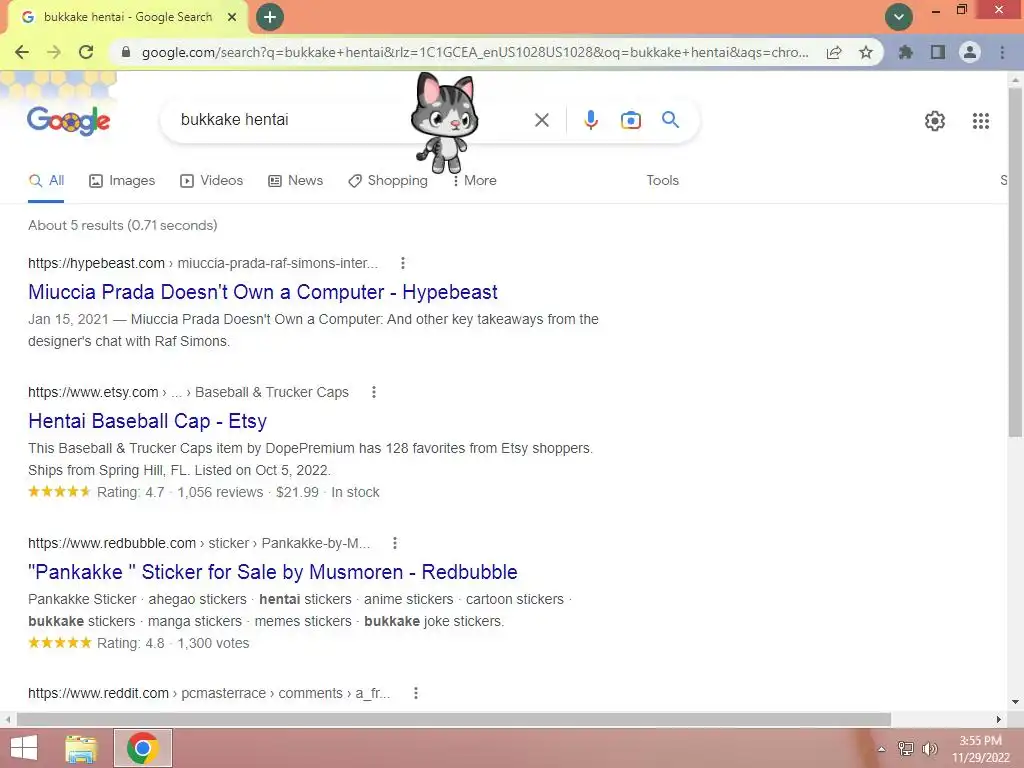The image size is (1024, 768).
Task: Open the Chrome side panel
Action: [x=938, y=52]
